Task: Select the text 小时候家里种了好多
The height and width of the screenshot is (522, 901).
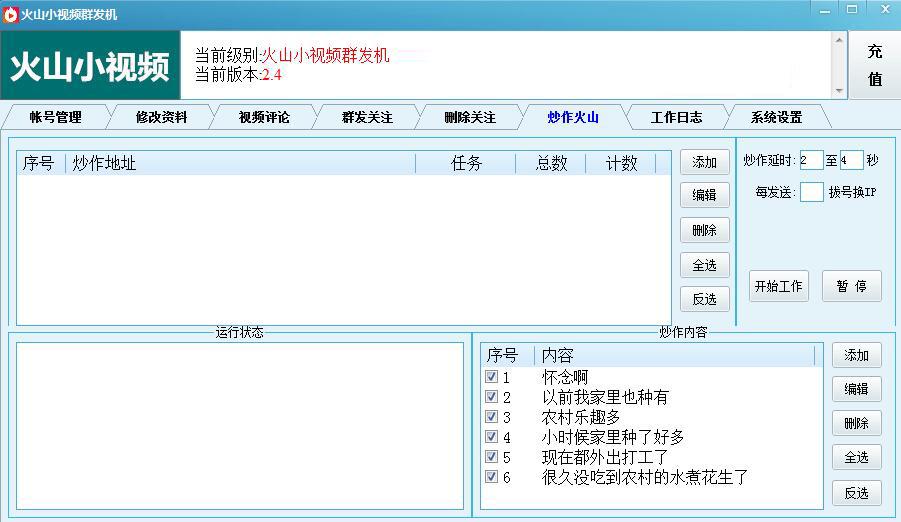Action: [x=613, y=437]
